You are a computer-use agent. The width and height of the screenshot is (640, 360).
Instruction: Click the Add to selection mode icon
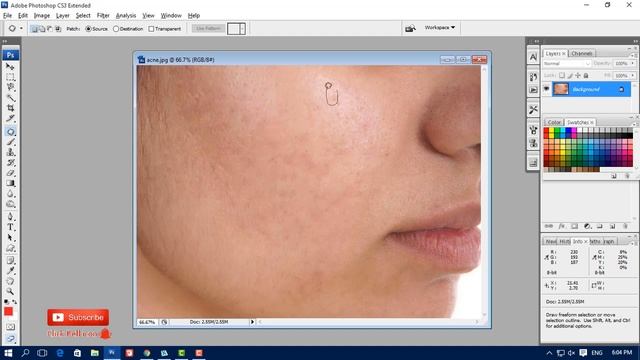point(42,29)
